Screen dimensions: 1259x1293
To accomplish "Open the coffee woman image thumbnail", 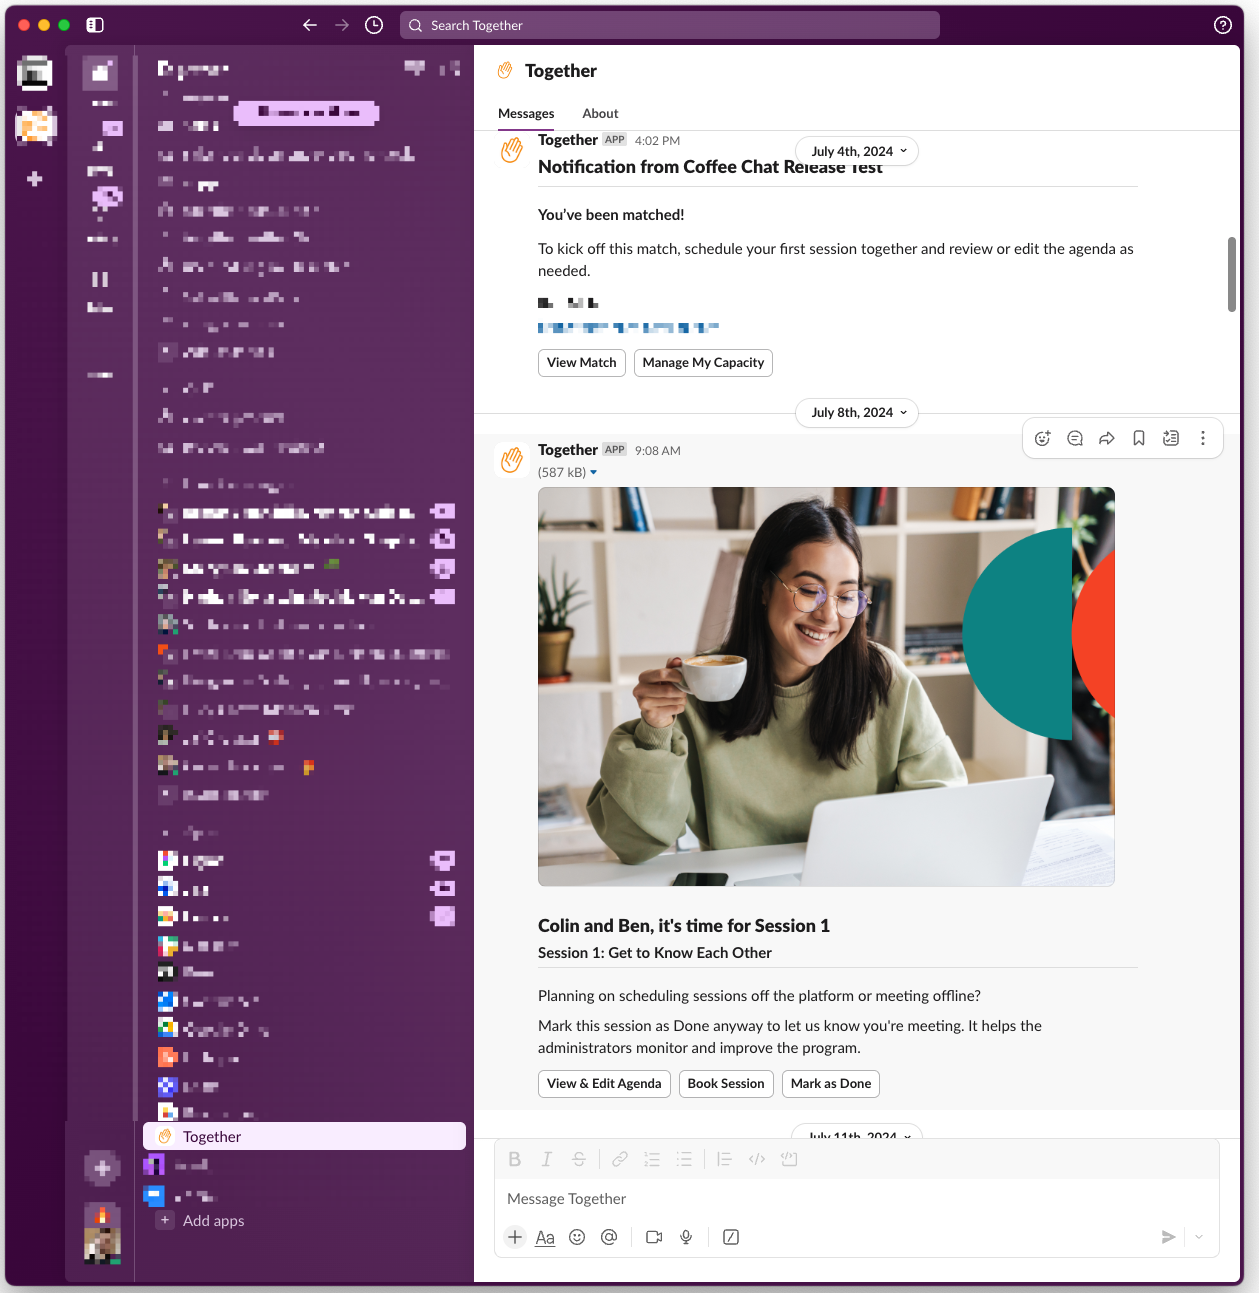I will [826, 686].
